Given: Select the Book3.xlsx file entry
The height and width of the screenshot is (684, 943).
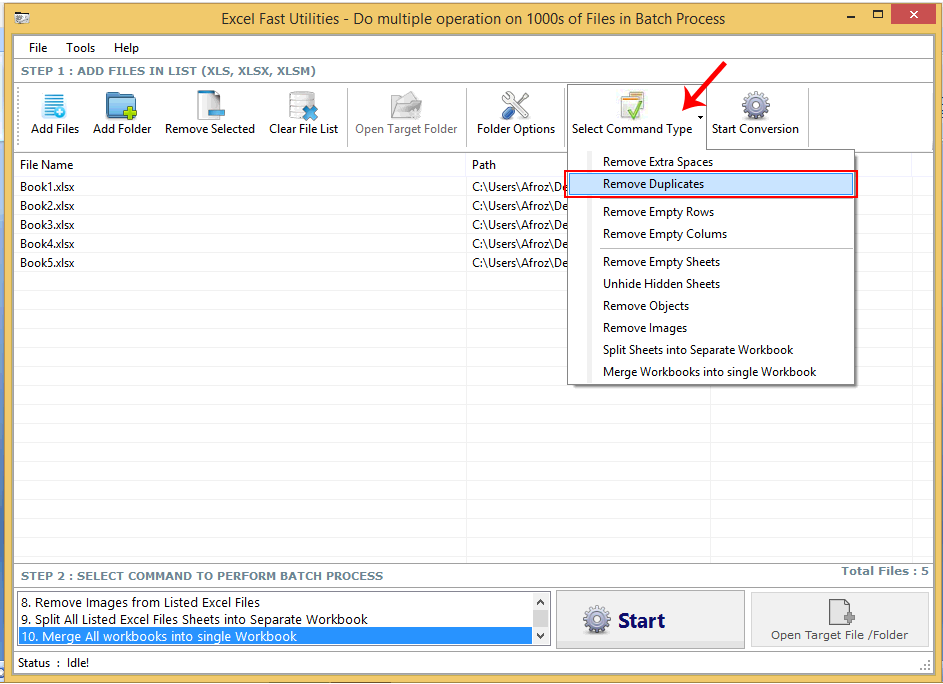Looking at the screenshot, I should tap(48, 224).
